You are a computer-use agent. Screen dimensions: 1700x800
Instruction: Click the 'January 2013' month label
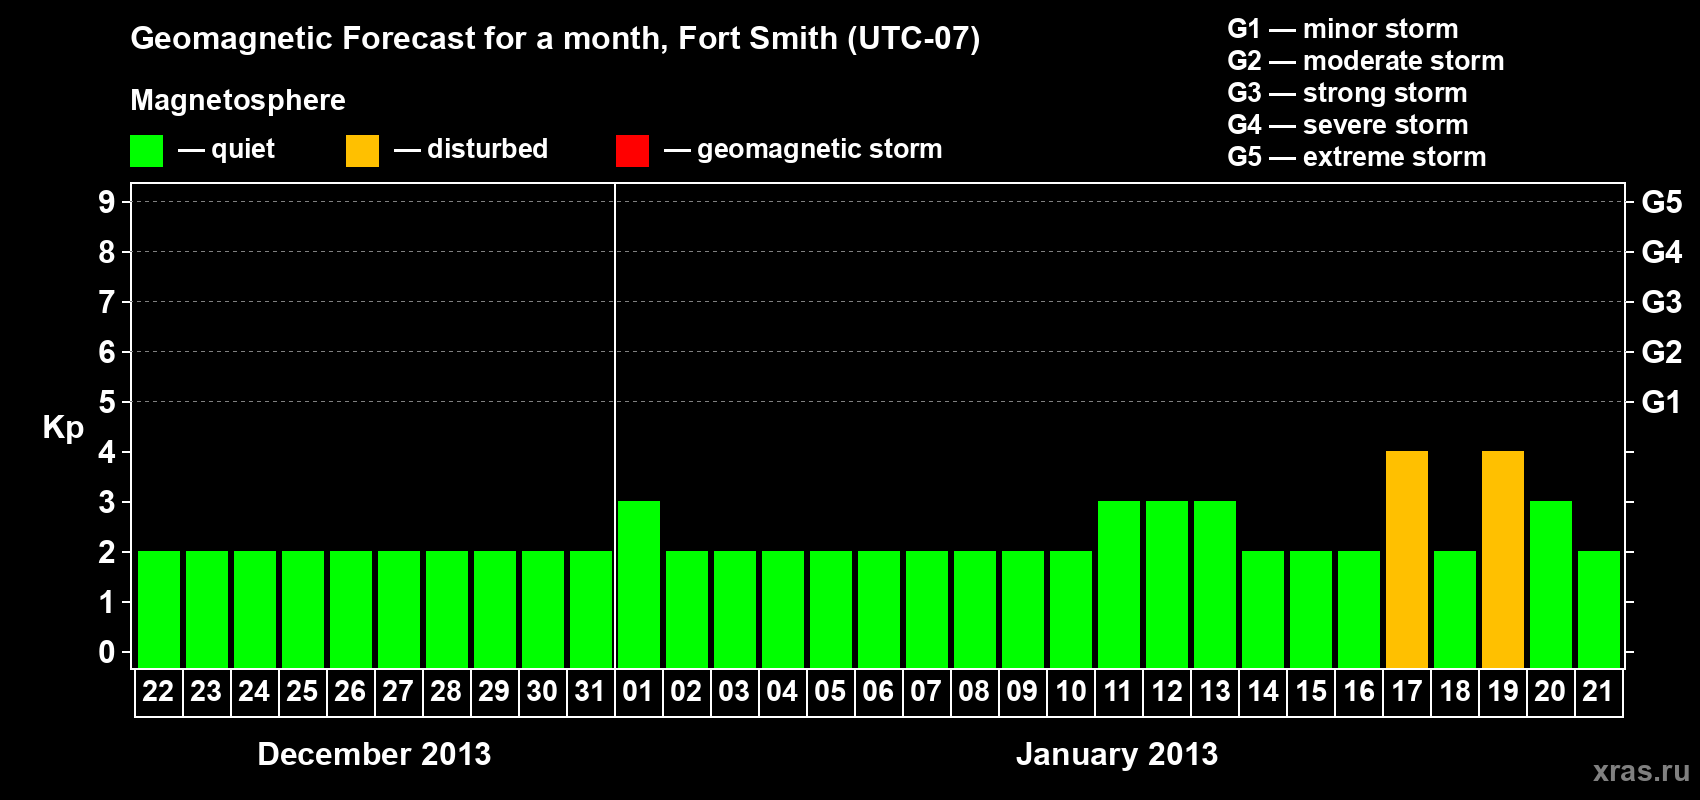pos(1117,754)
